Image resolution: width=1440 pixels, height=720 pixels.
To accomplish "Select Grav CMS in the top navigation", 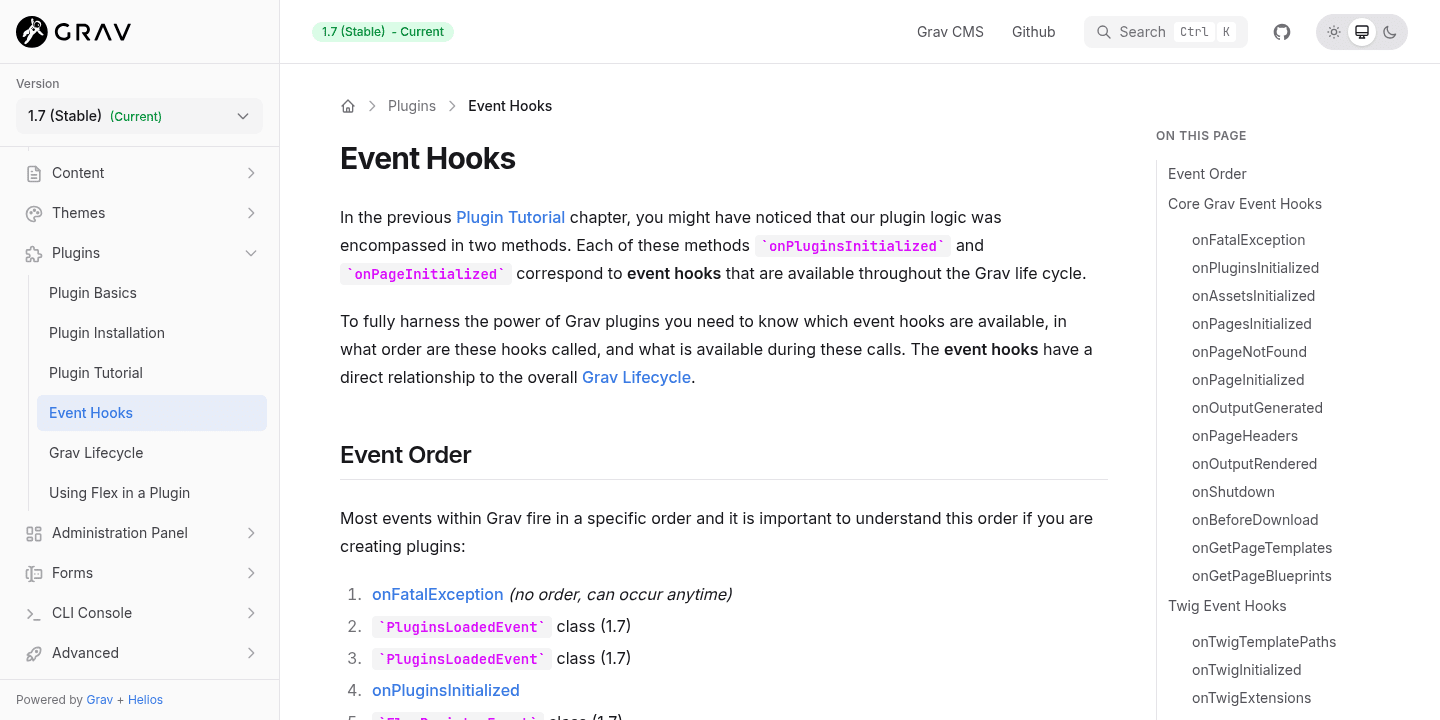I will coord(949,31).
